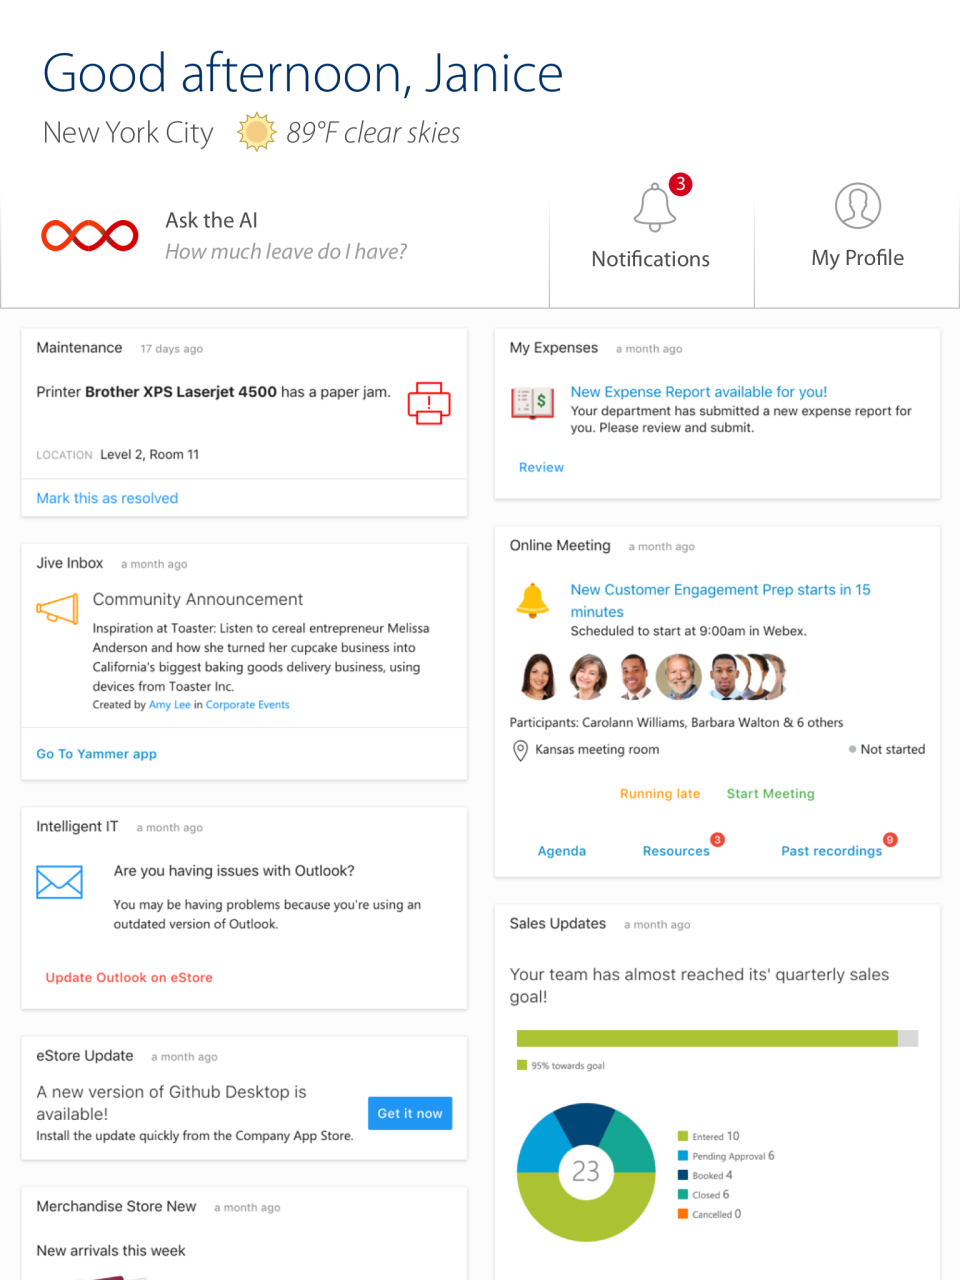Click the Not started meeting status indicator
This screenshot has width=960, height=1280.
[x=885, y=749]
